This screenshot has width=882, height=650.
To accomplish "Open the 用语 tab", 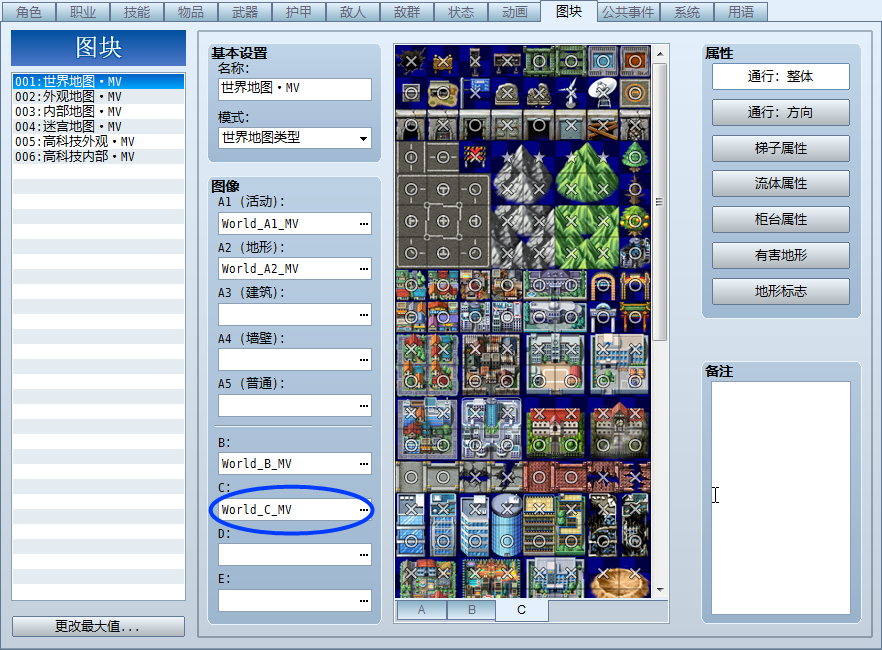I will tap(741, 12).
